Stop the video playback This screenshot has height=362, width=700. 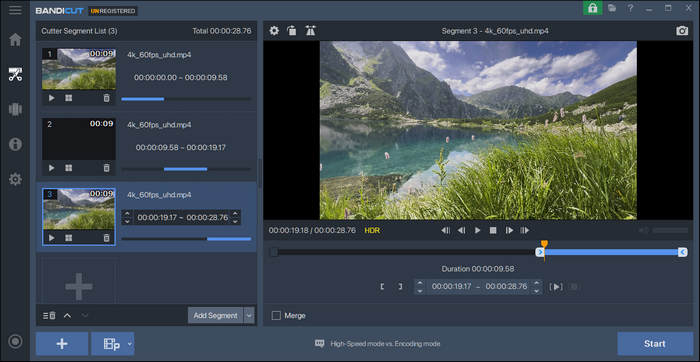pyautogui.click(x=493, y=230)
